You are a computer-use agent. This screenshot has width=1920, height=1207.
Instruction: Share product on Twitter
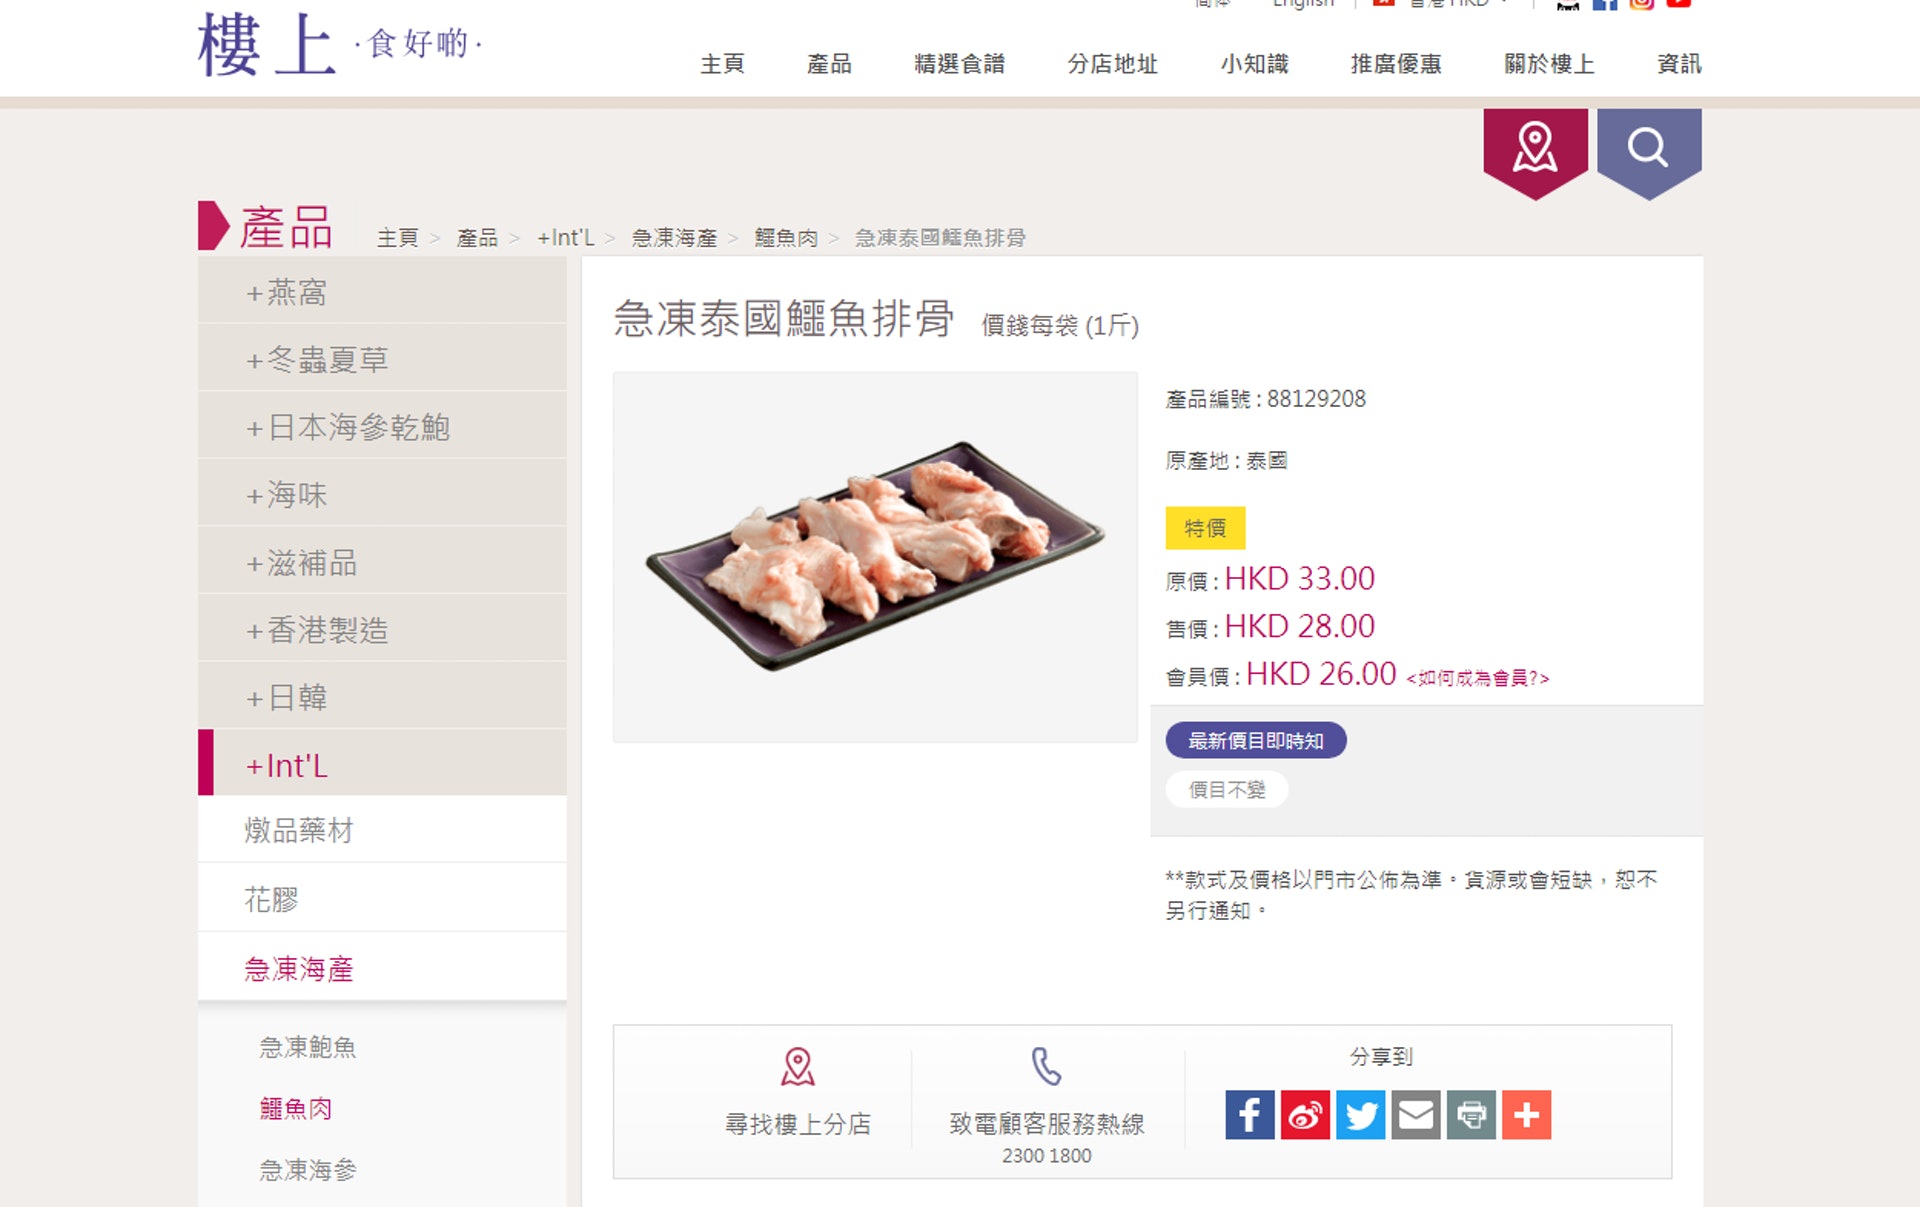[x=1361, y=1114]
